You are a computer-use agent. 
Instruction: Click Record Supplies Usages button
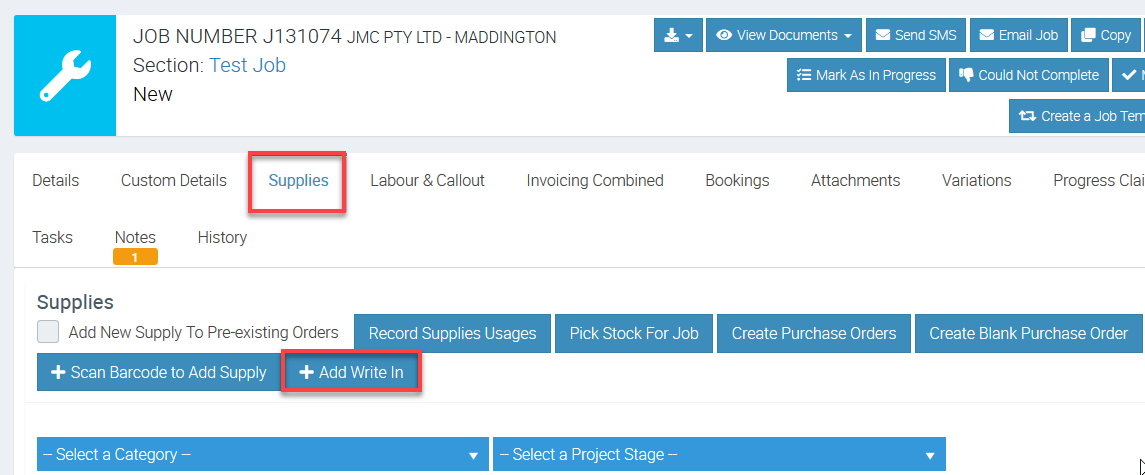click(452, 333)
